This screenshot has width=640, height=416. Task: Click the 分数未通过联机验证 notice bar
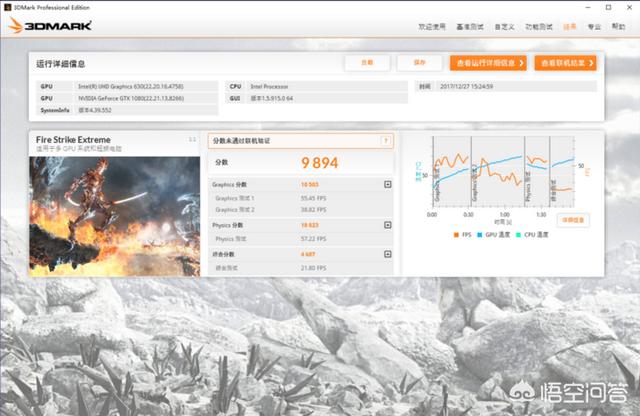[x=301, y=141]
